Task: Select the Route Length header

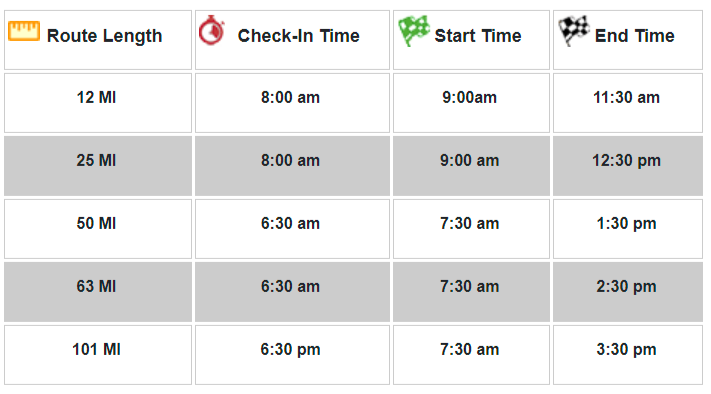Action: pos(98,40)
